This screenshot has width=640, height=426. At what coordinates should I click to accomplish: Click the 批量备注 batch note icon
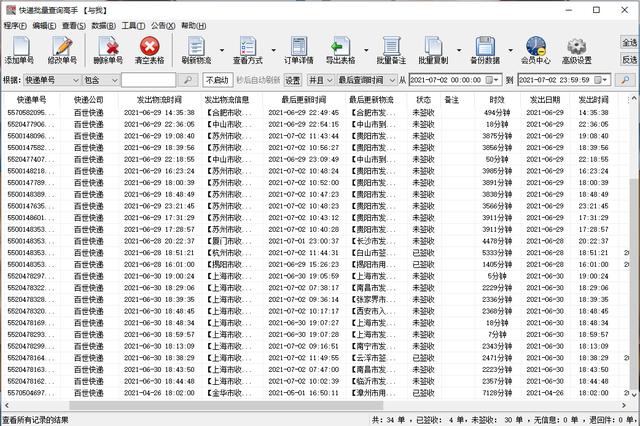click(391, 50)
